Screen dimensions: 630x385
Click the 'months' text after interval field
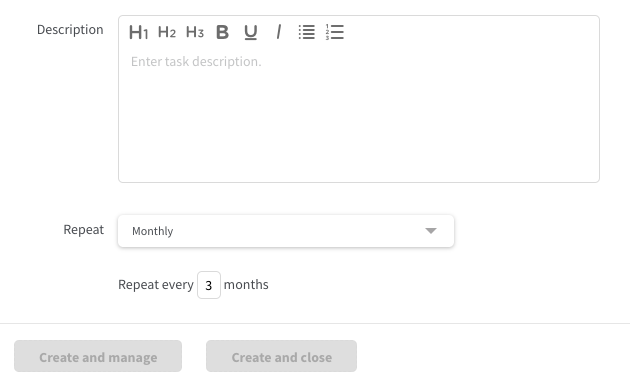pyautogui.click(x=246, y=285)
